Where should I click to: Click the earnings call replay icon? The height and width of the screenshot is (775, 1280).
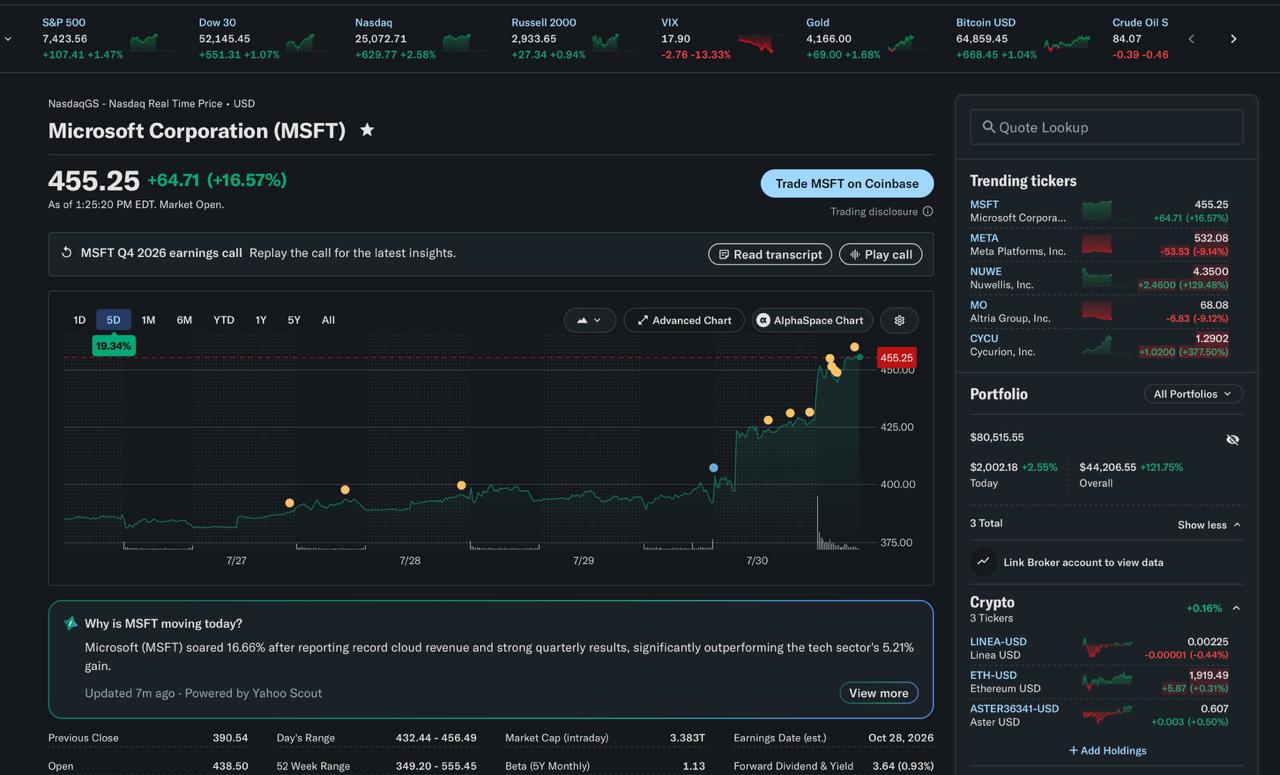pos(67,253)
